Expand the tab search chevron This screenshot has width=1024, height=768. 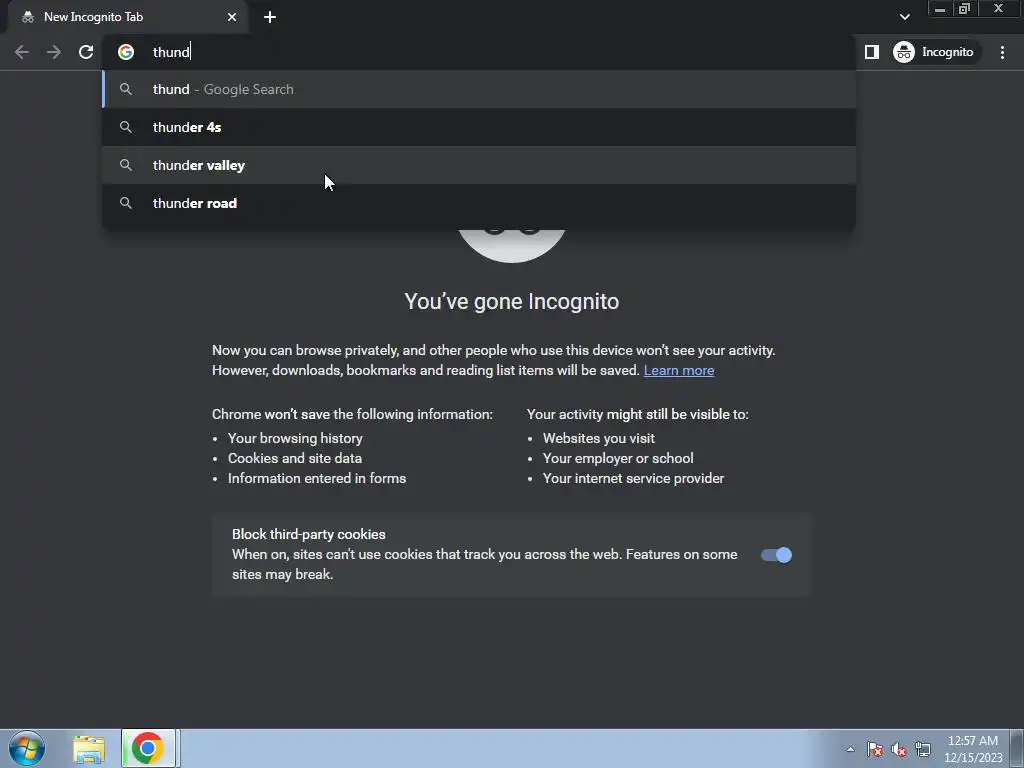tap(904, 17)
